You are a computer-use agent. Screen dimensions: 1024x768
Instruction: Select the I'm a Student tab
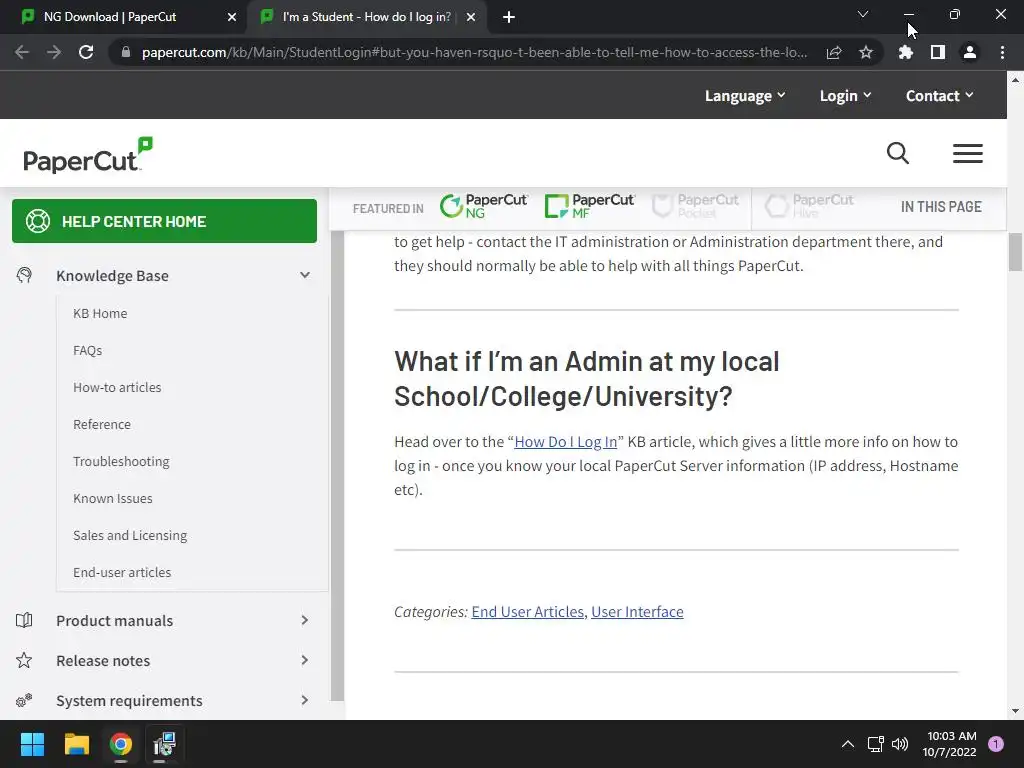point(366,17)
